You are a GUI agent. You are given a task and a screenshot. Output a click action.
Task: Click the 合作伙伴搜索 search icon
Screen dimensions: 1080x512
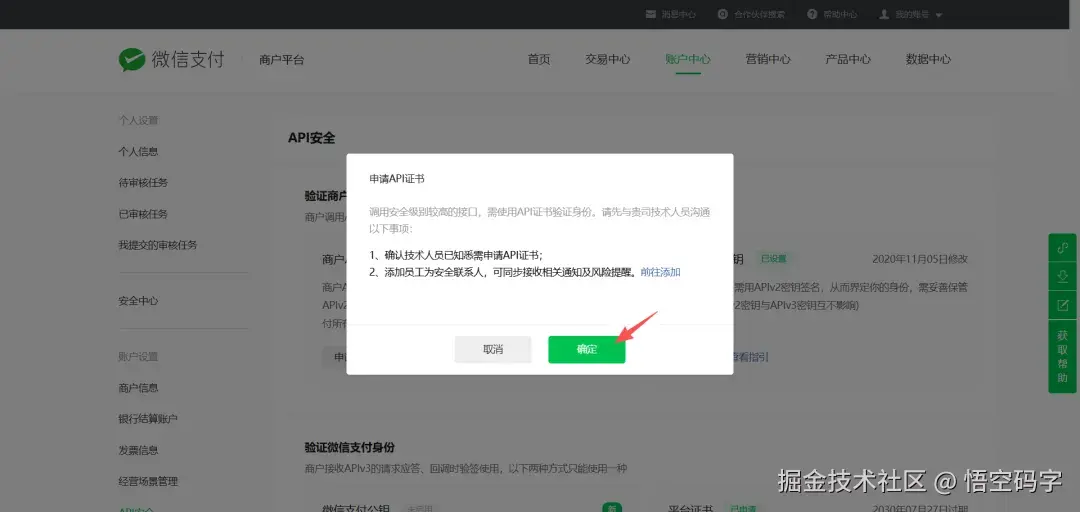click(723, 14)
